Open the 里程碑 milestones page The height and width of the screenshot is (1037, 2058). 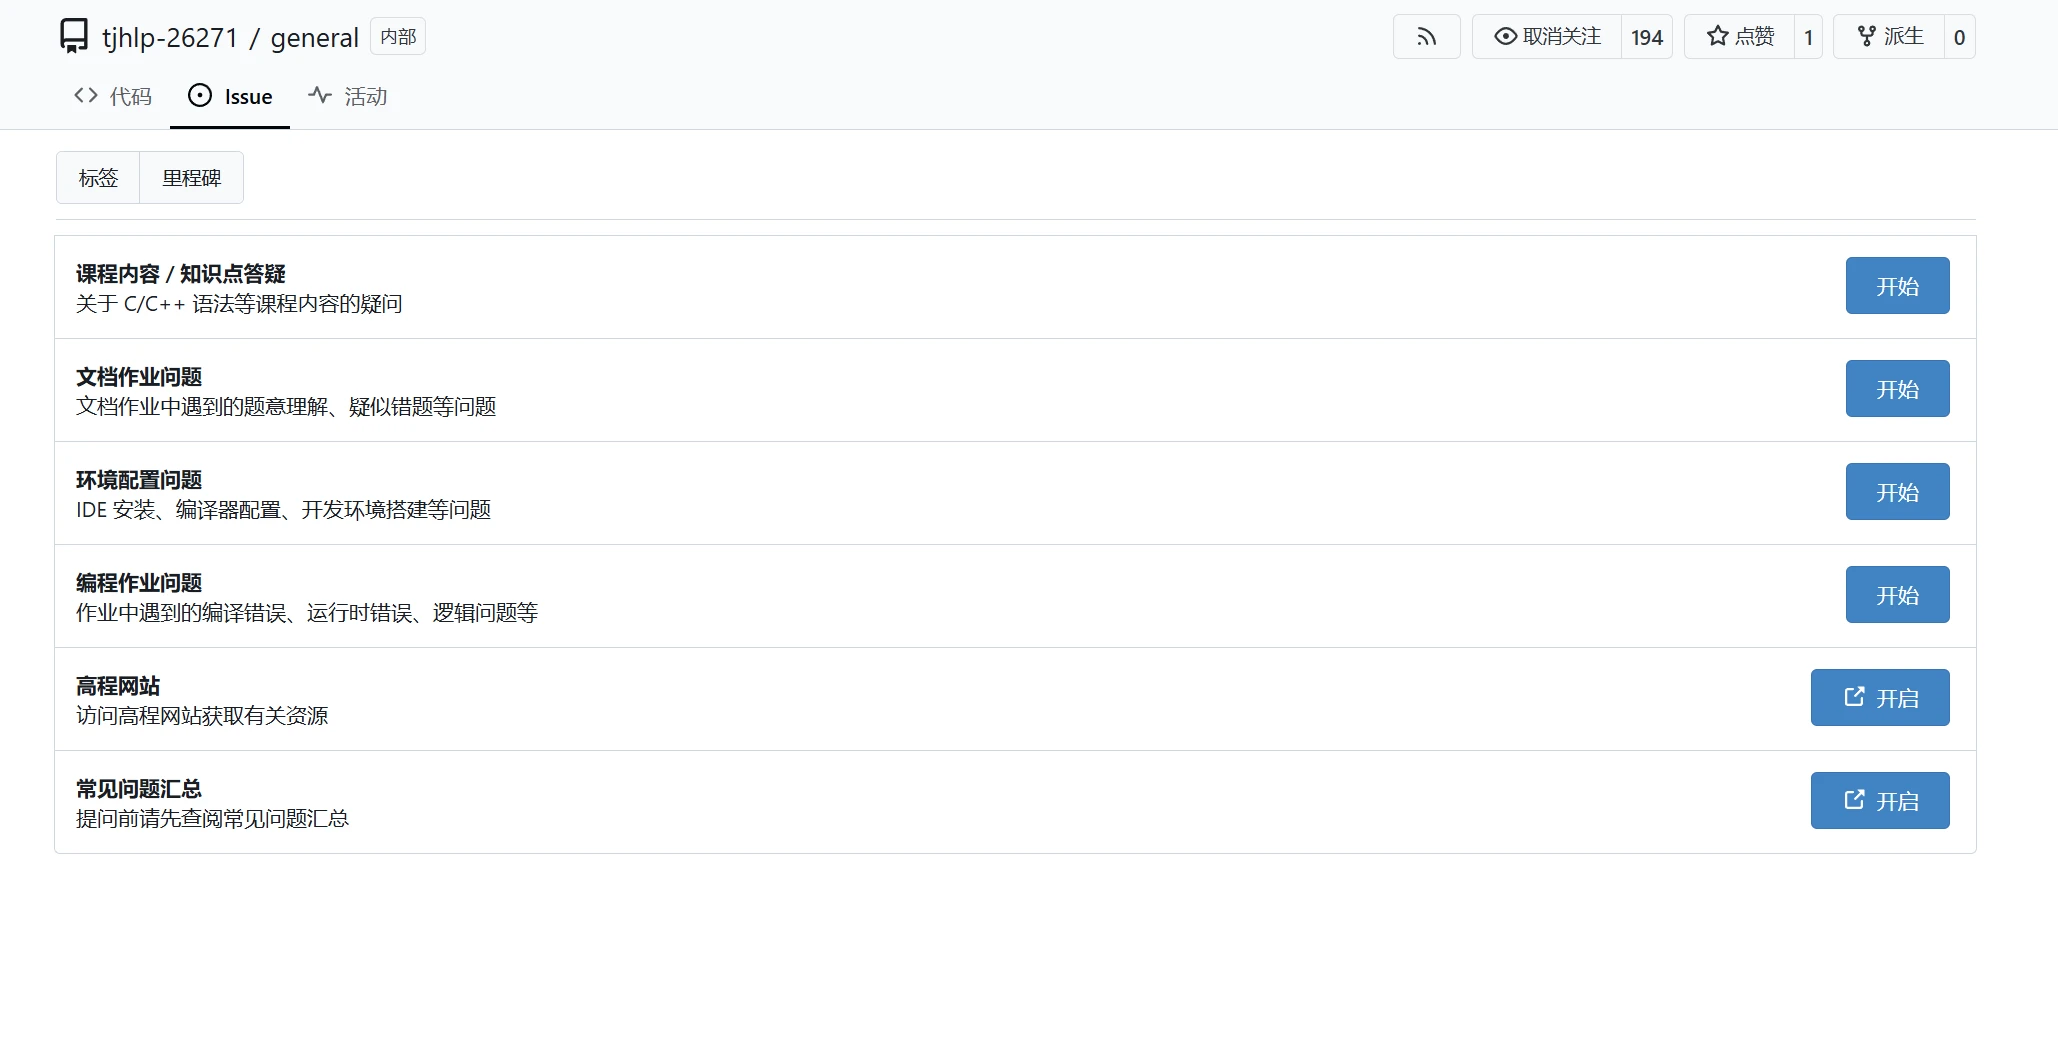tap(192, 178)
